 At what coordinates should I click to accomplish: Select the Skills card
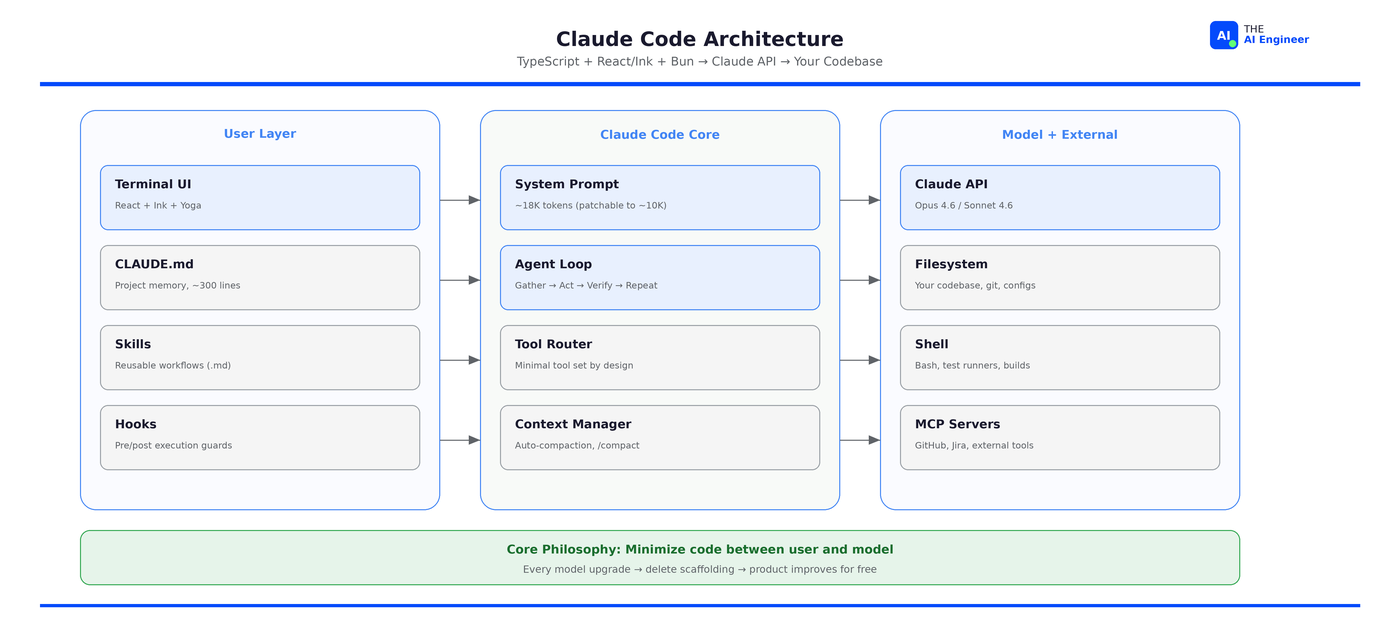click(260, 358)
